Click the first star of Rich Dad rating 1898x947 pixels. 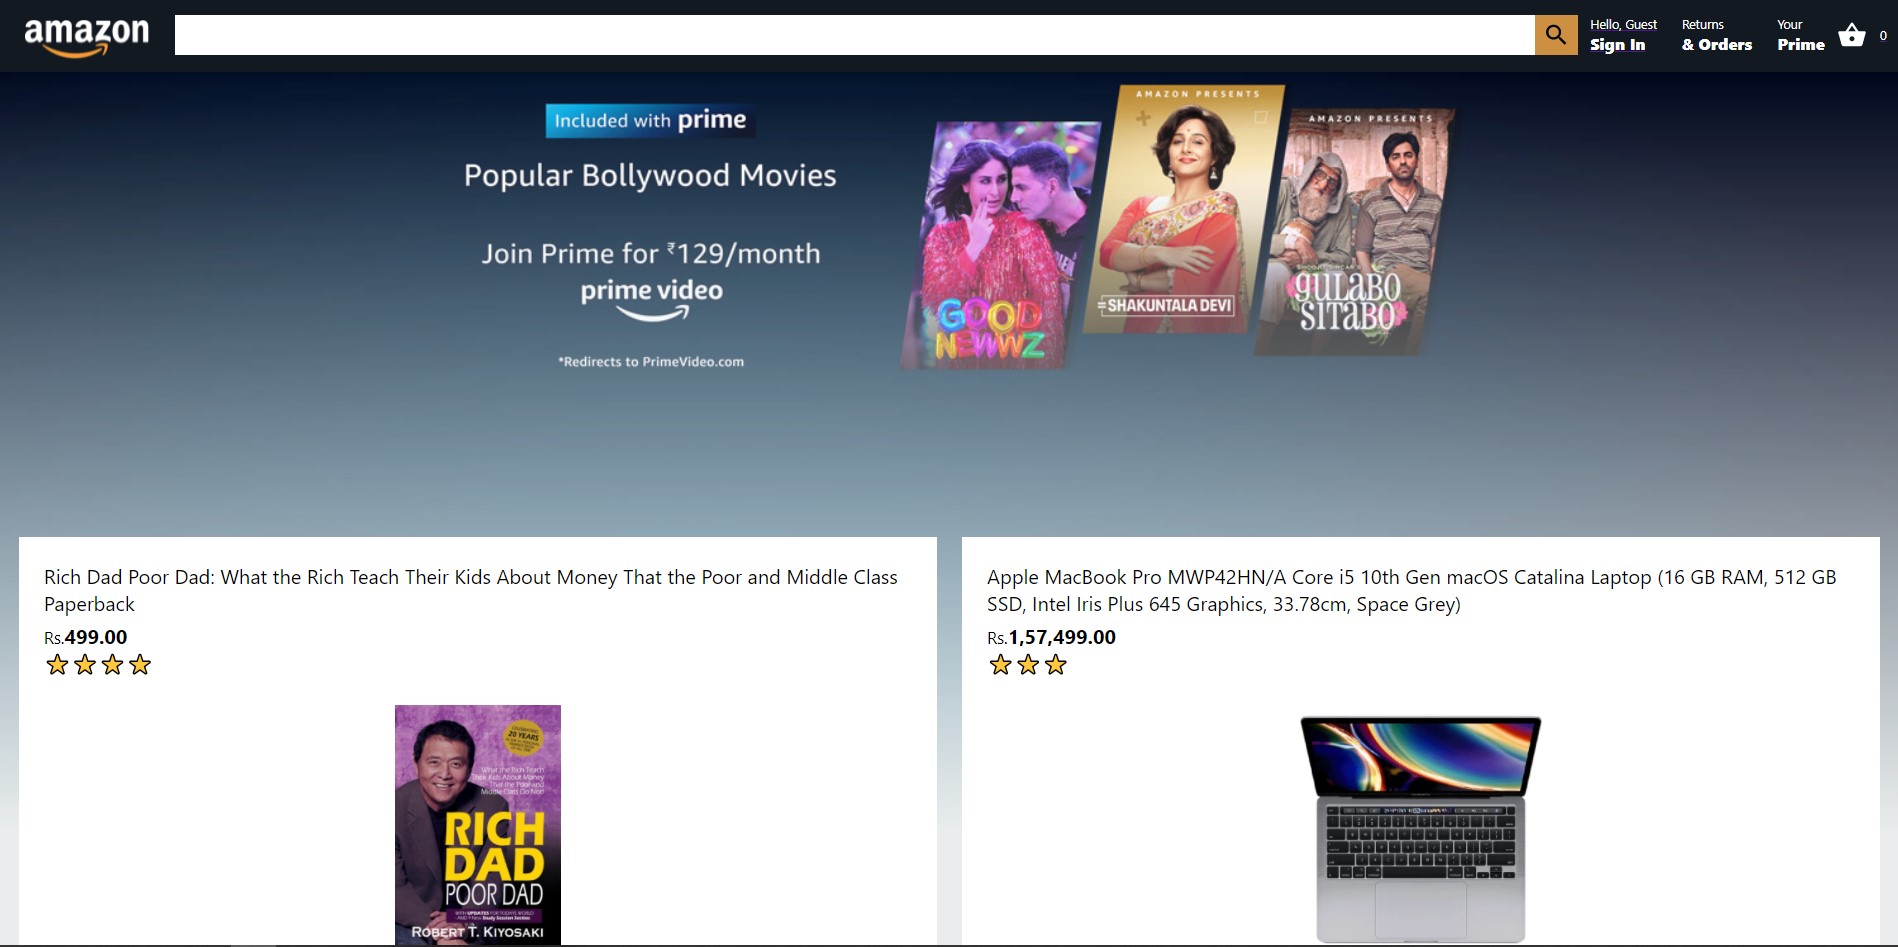(x=57, y=665)
